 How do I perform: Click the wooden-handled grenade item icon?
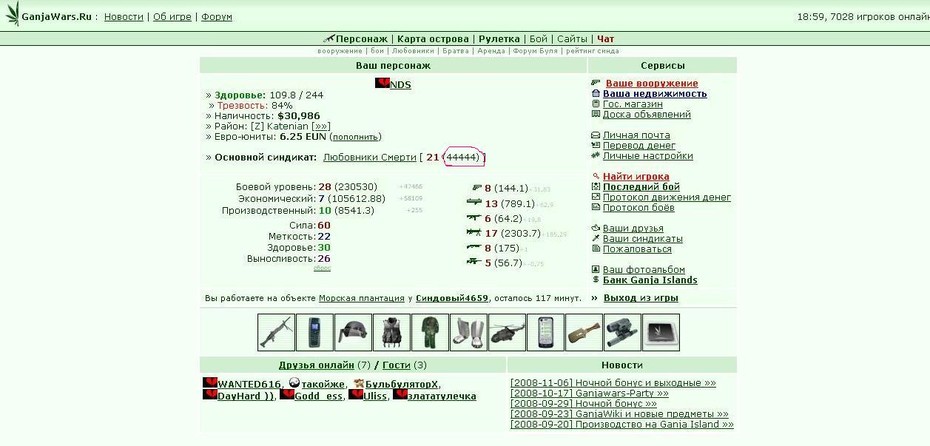(584, 332)
